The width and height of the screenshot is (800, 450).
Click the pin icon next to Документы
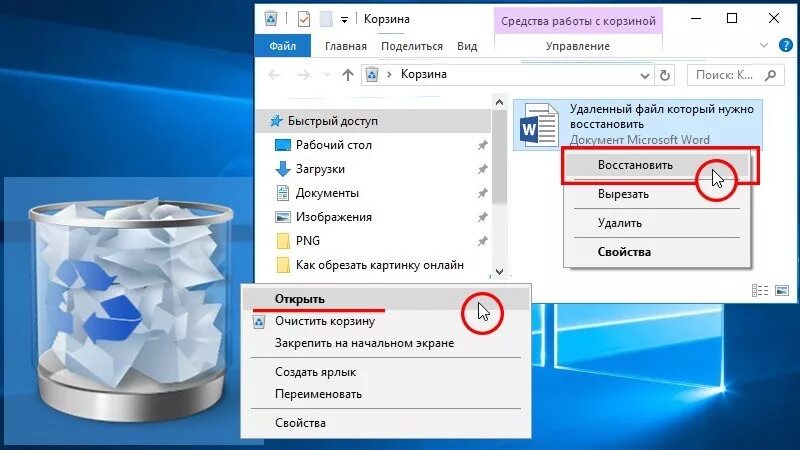coord(482,193)
